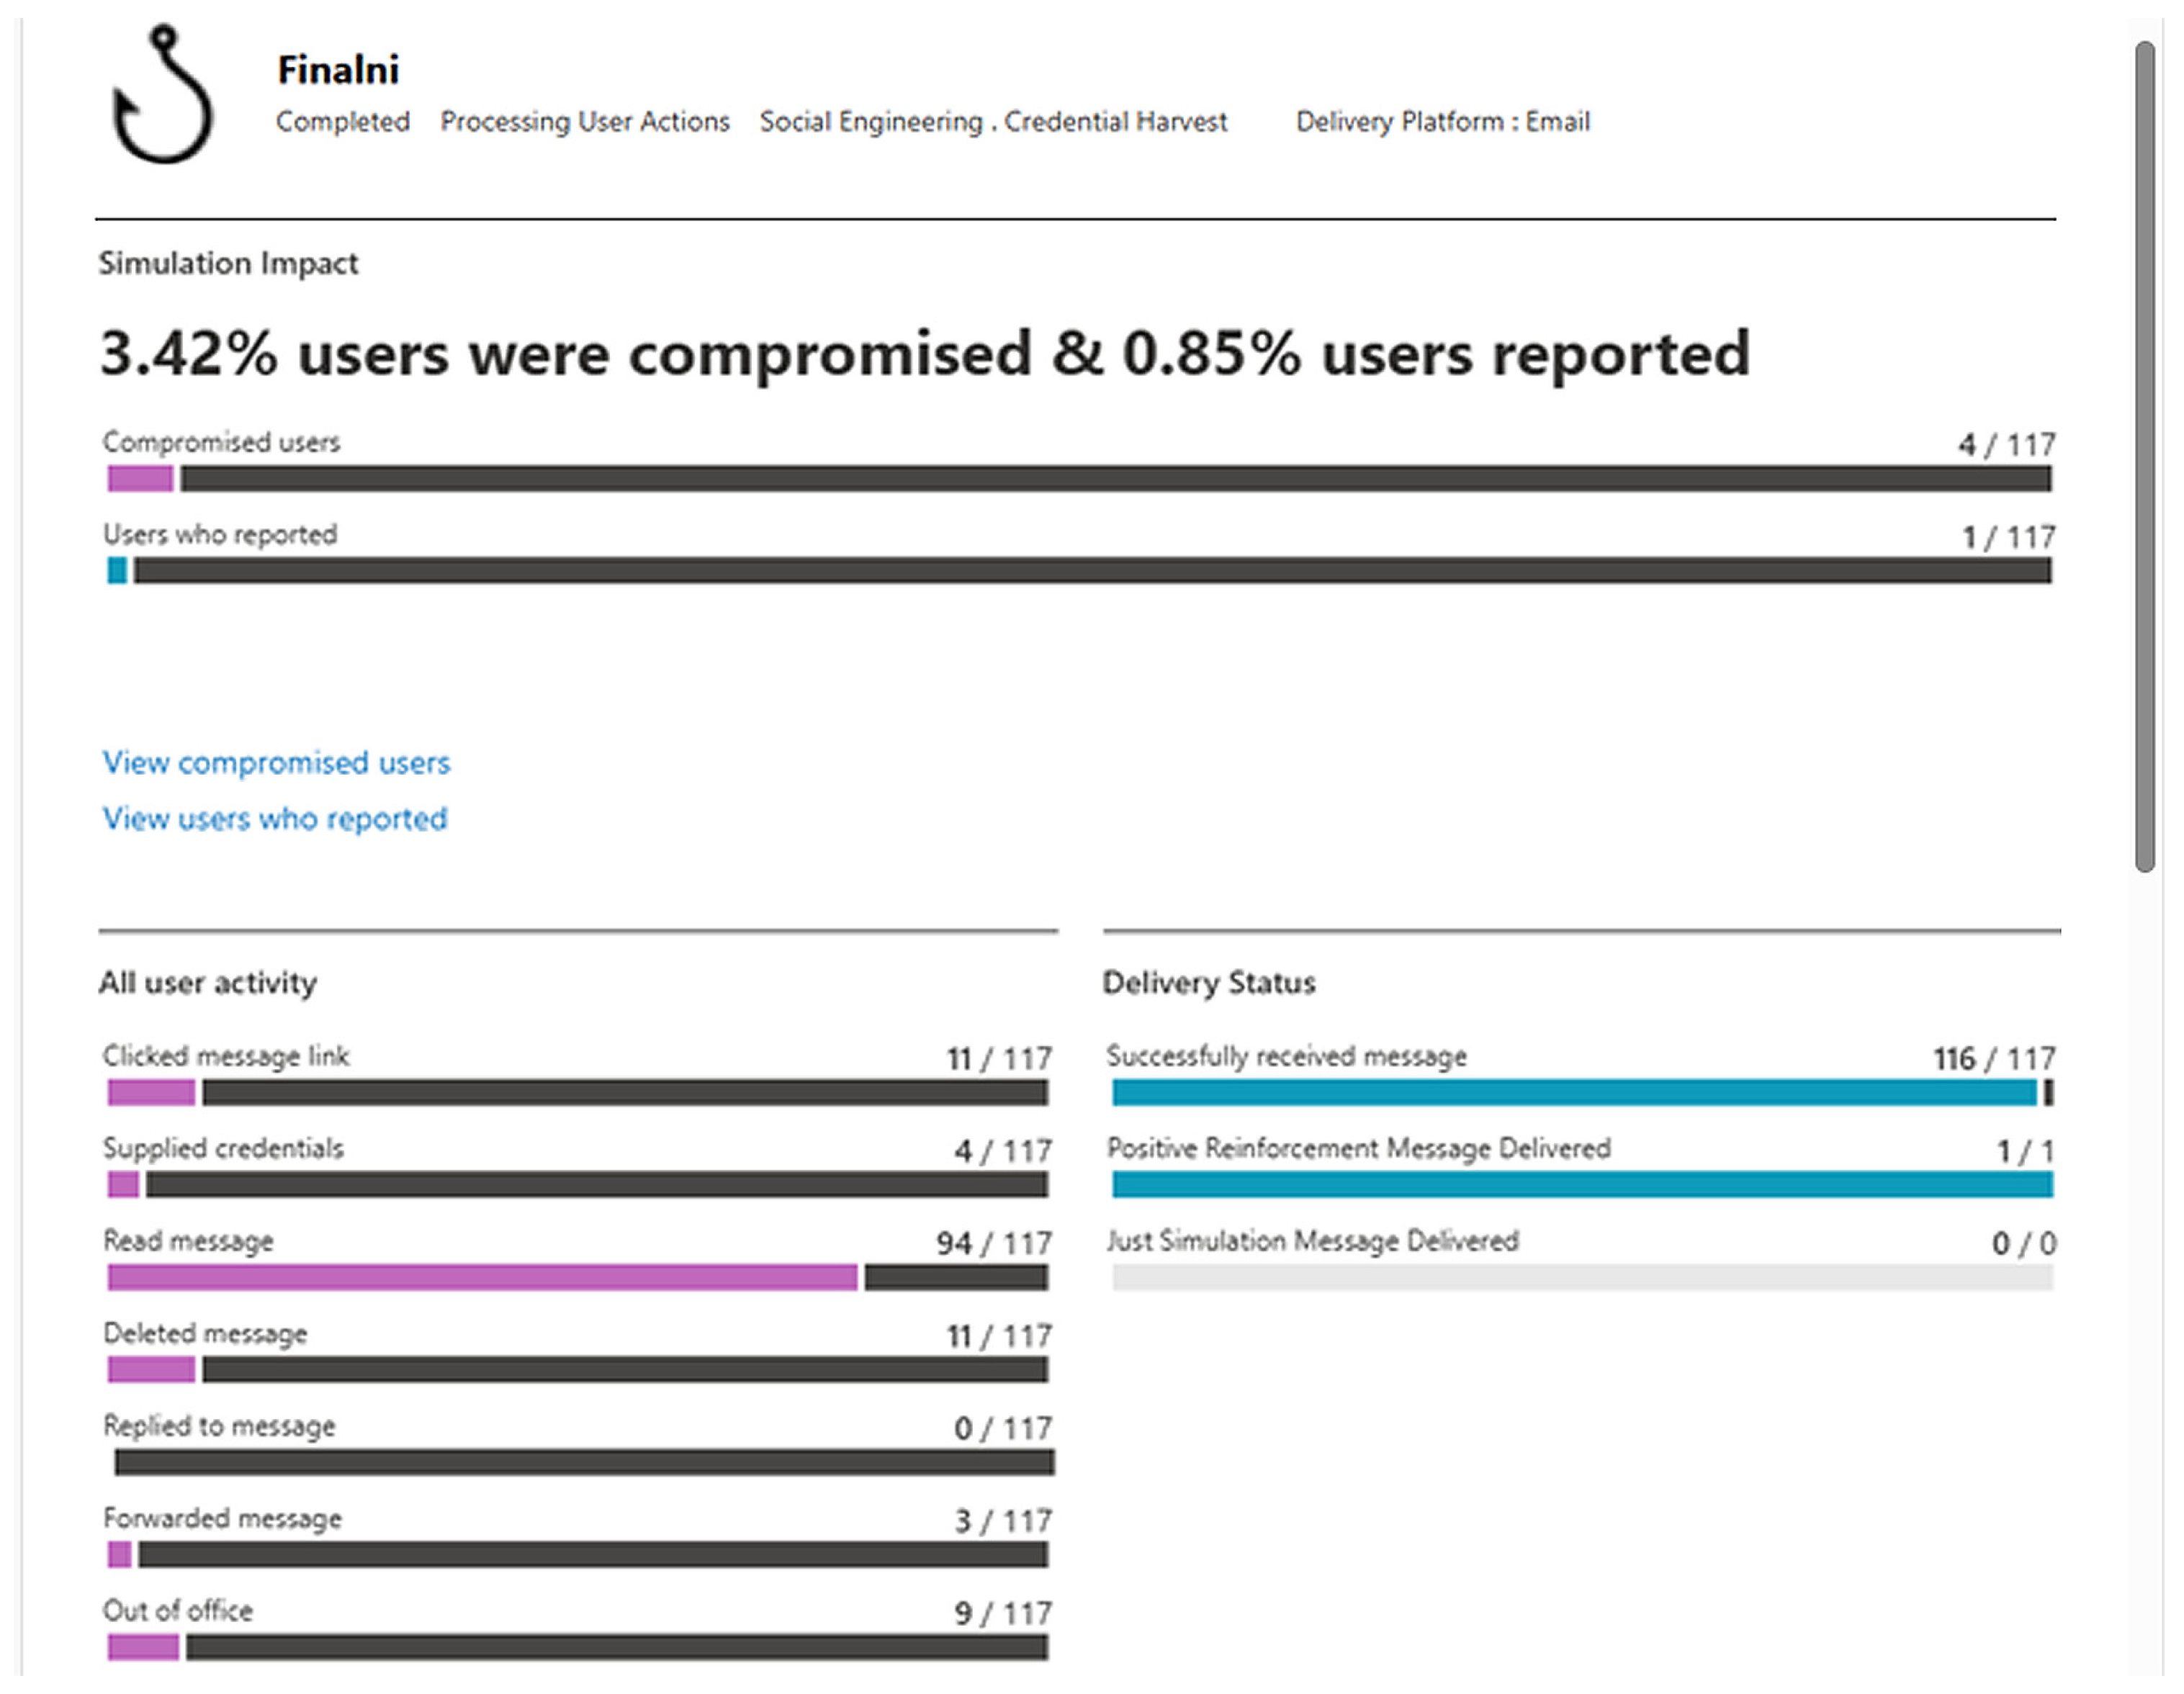This screenshot has height=1694, width=2184.
Task: Click the Clicked message link bar
Action: [x=577, y=1093]
